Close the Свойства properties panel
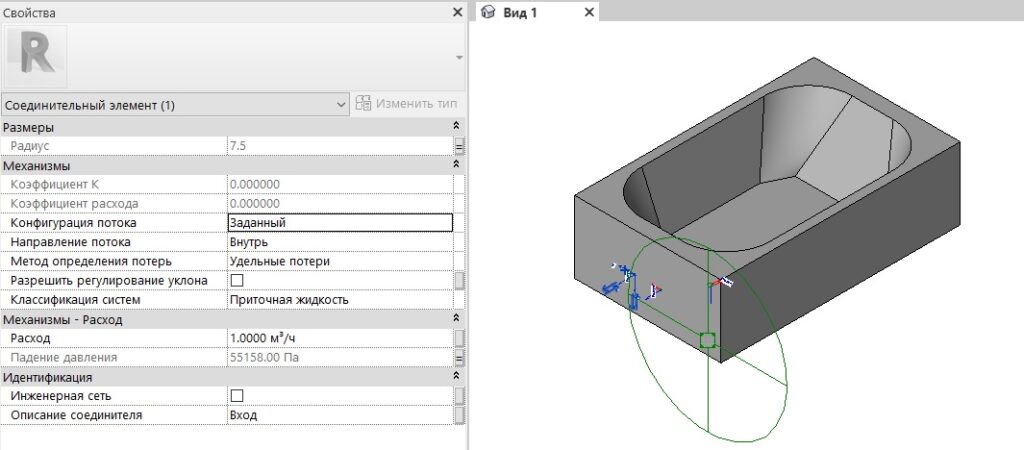 (458, 12)
